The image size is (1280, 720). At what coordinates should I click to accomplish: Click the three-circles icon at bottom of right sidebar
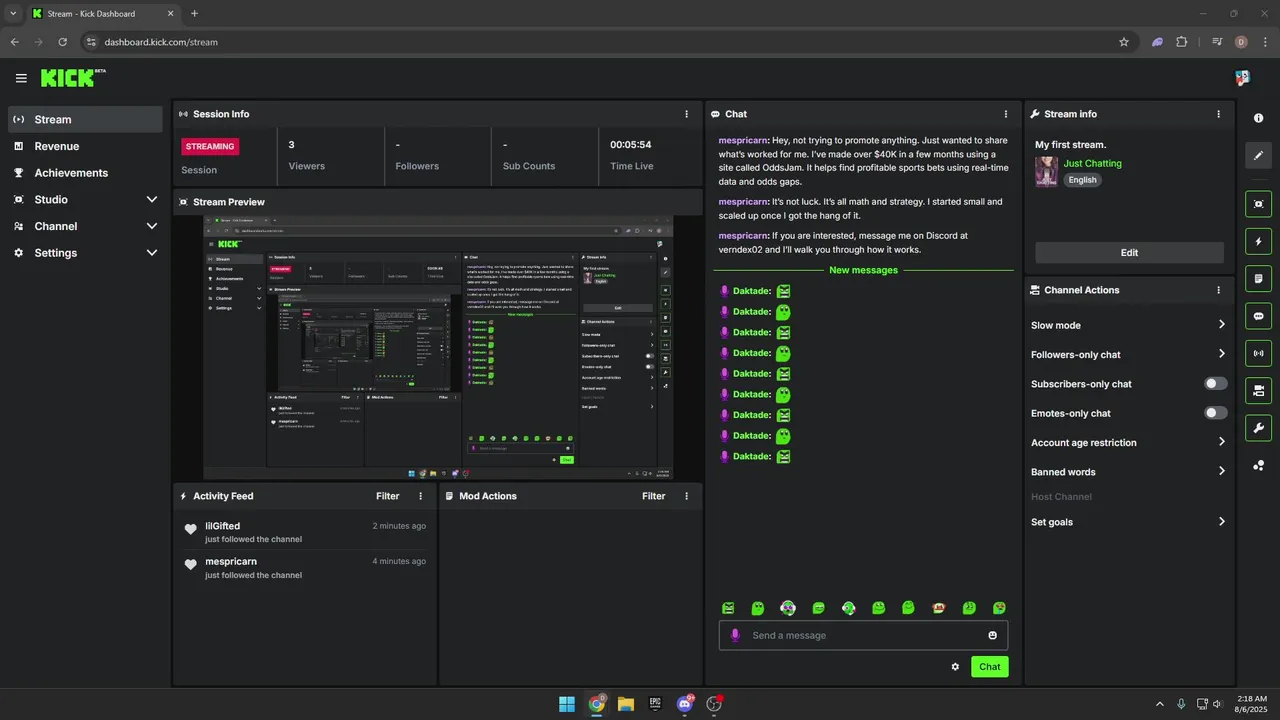coord(1258,466)
